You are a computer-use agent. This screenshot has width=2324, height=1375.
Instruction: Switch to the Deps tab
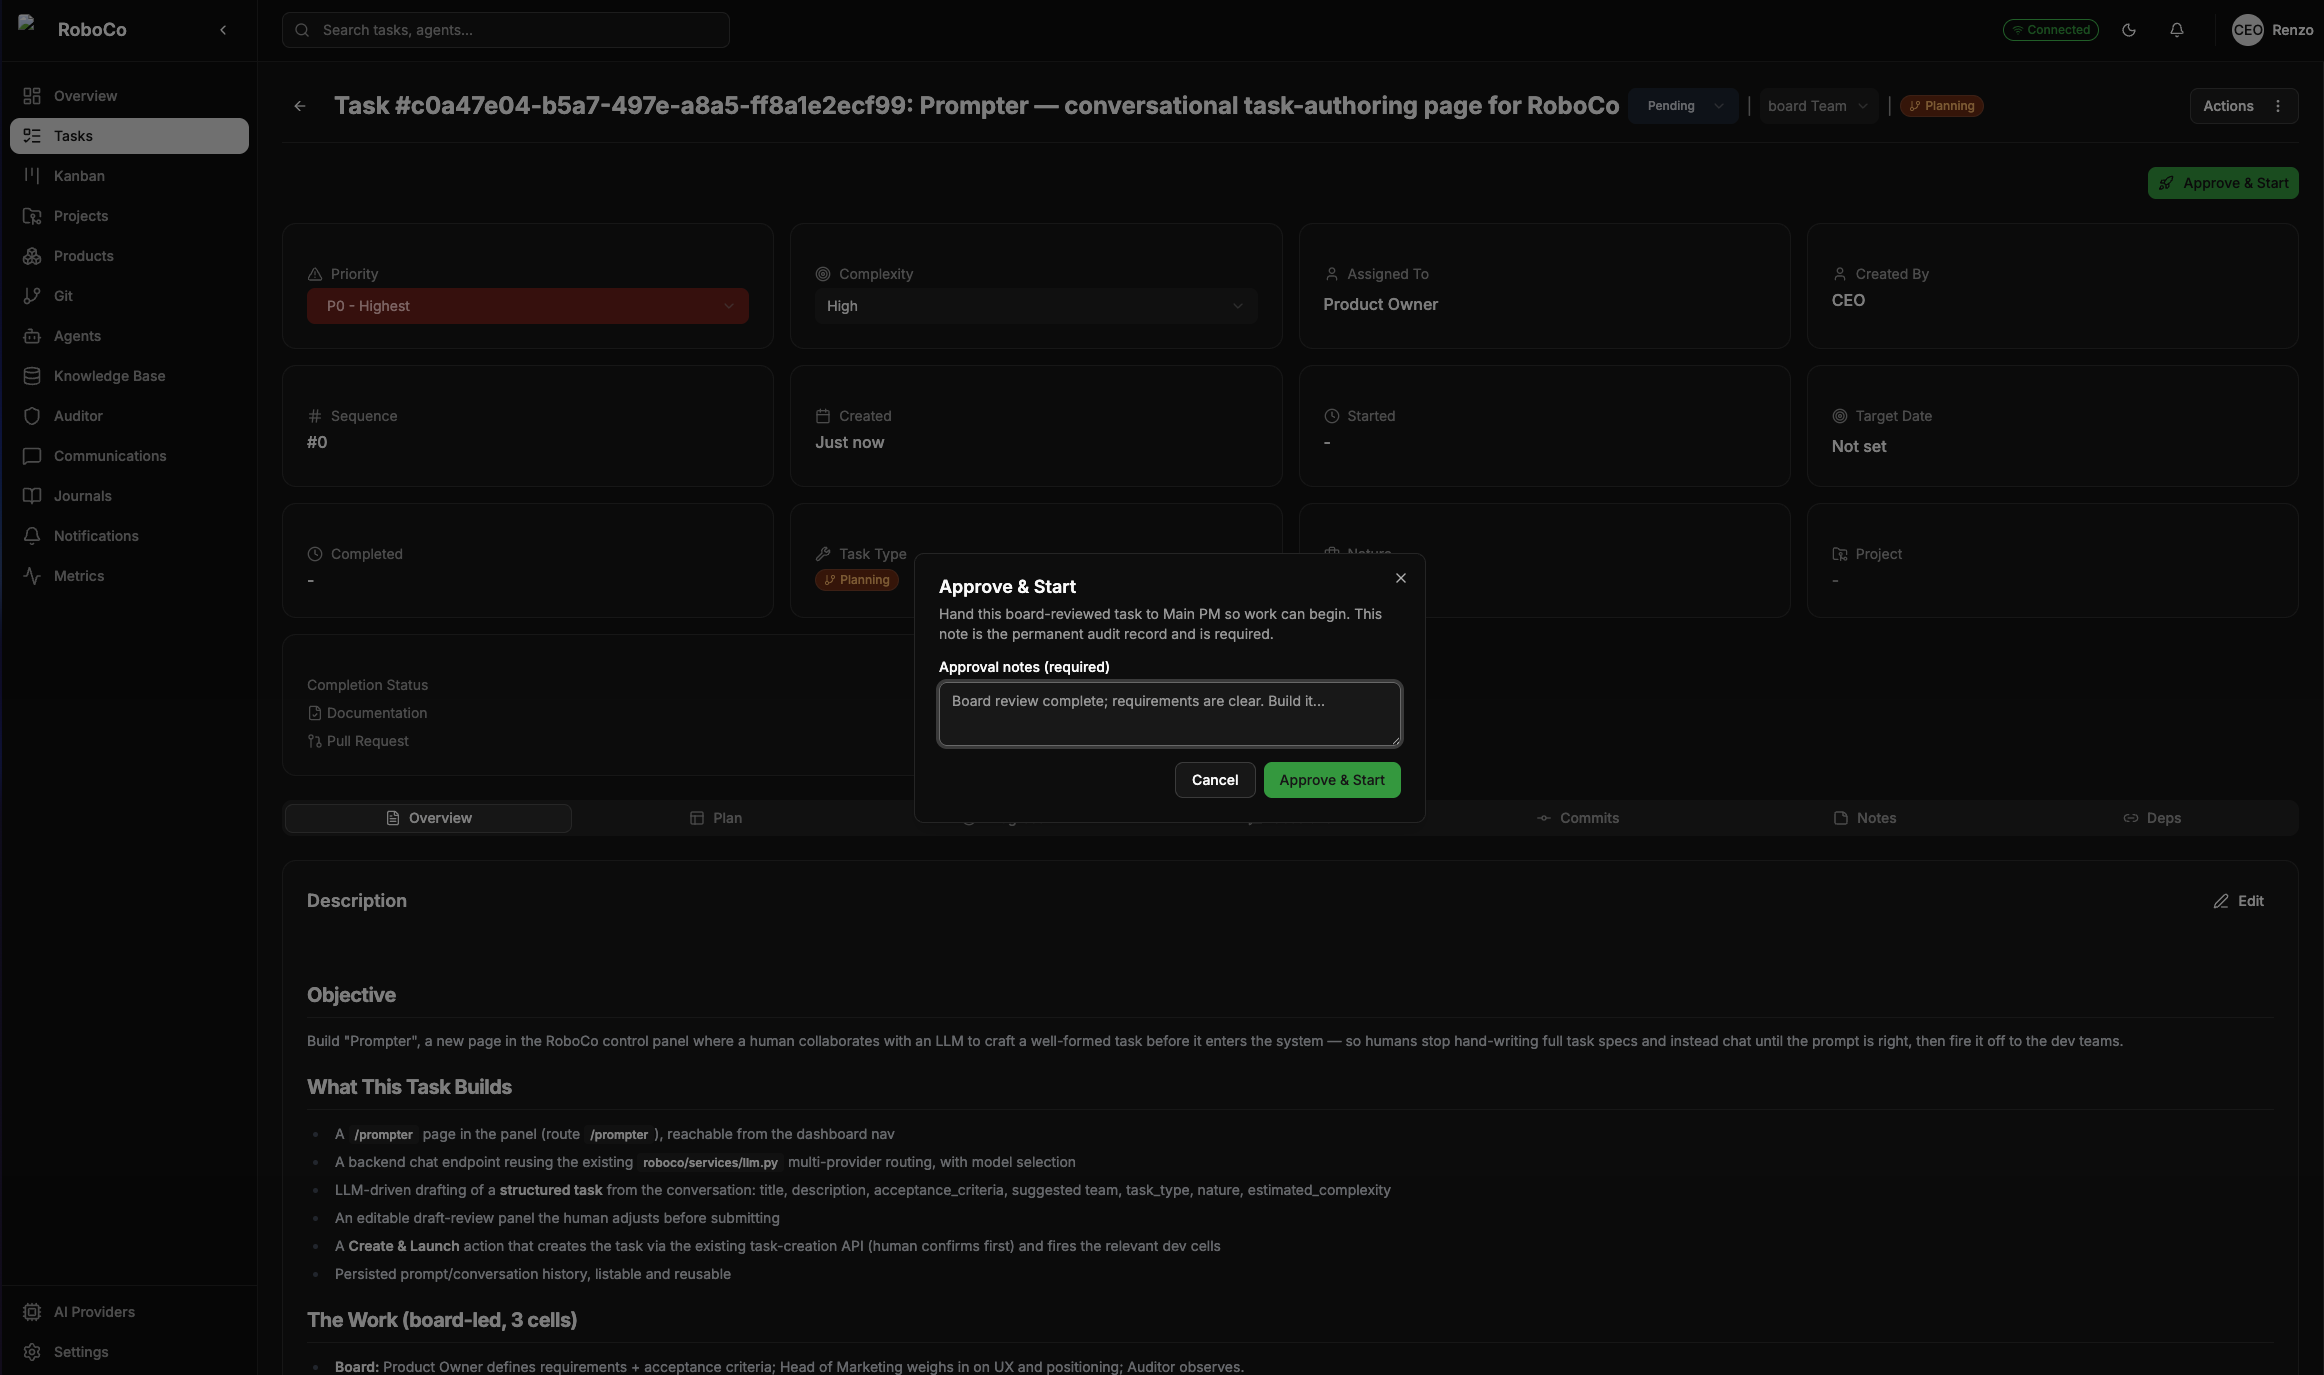2152,818
